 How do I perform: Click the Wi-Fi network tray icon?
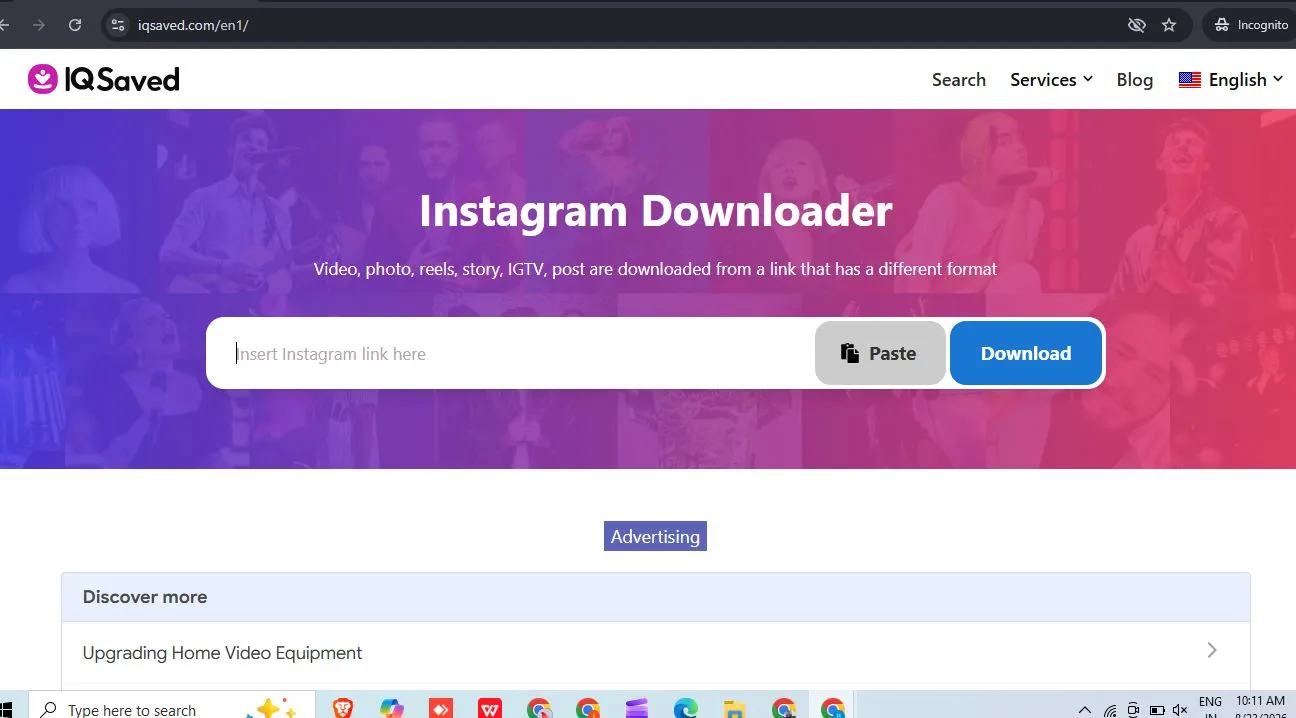click(1110, 710)
